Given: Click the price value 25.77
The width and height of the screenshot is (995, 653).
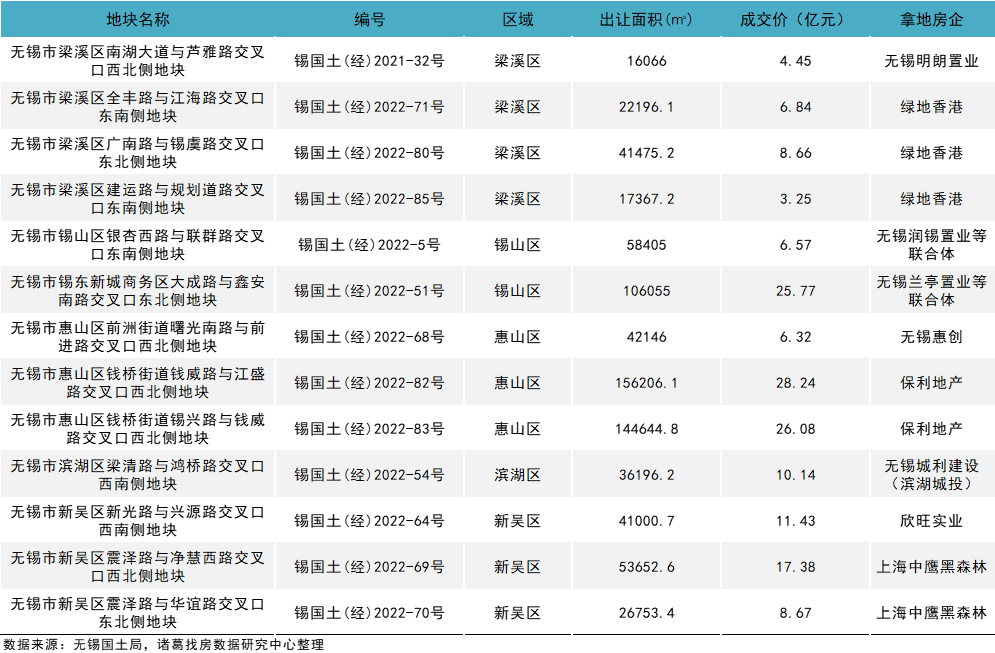Looking at the screenshot, I should click(x=795, y=291).
